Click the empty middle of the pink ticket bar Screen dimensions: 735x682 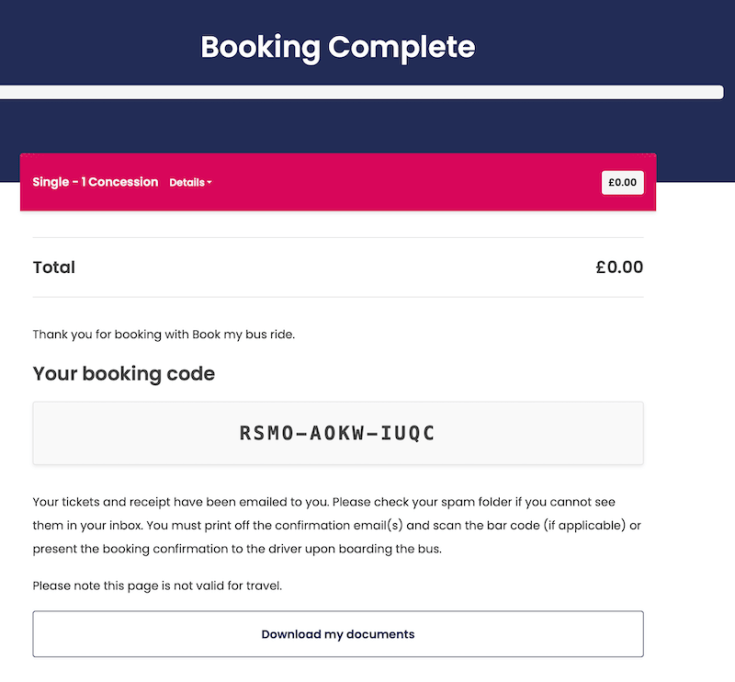pos(400,183)
